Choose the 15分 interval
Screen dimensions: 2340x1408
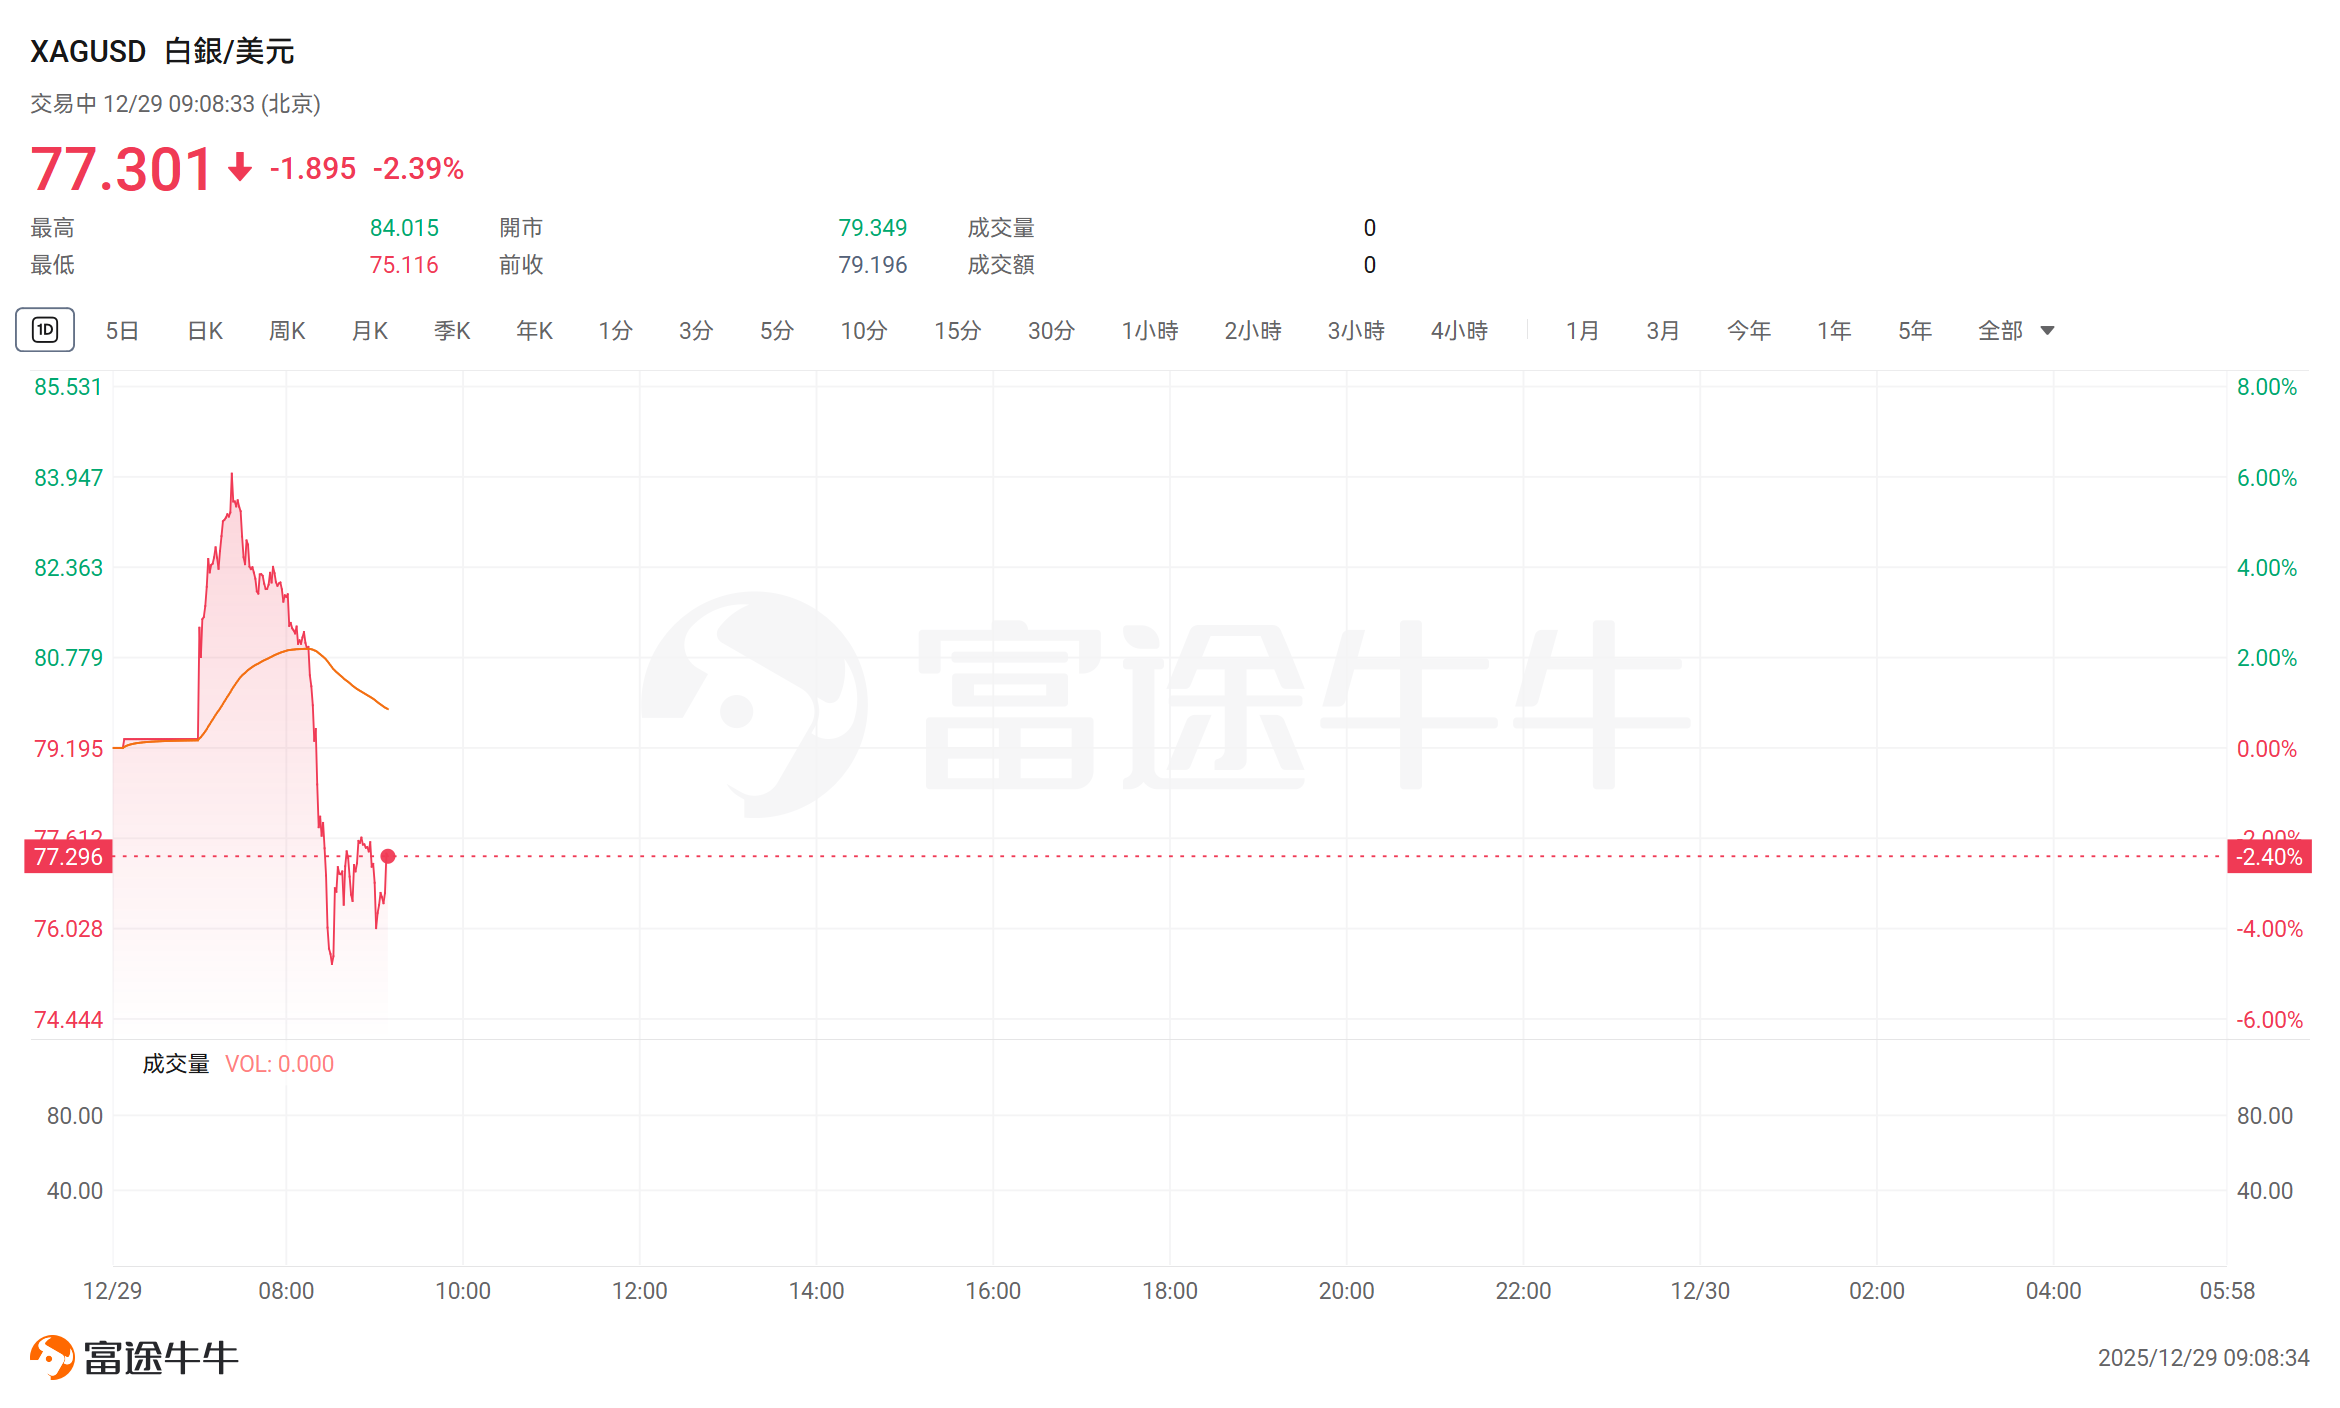[957, 330]
